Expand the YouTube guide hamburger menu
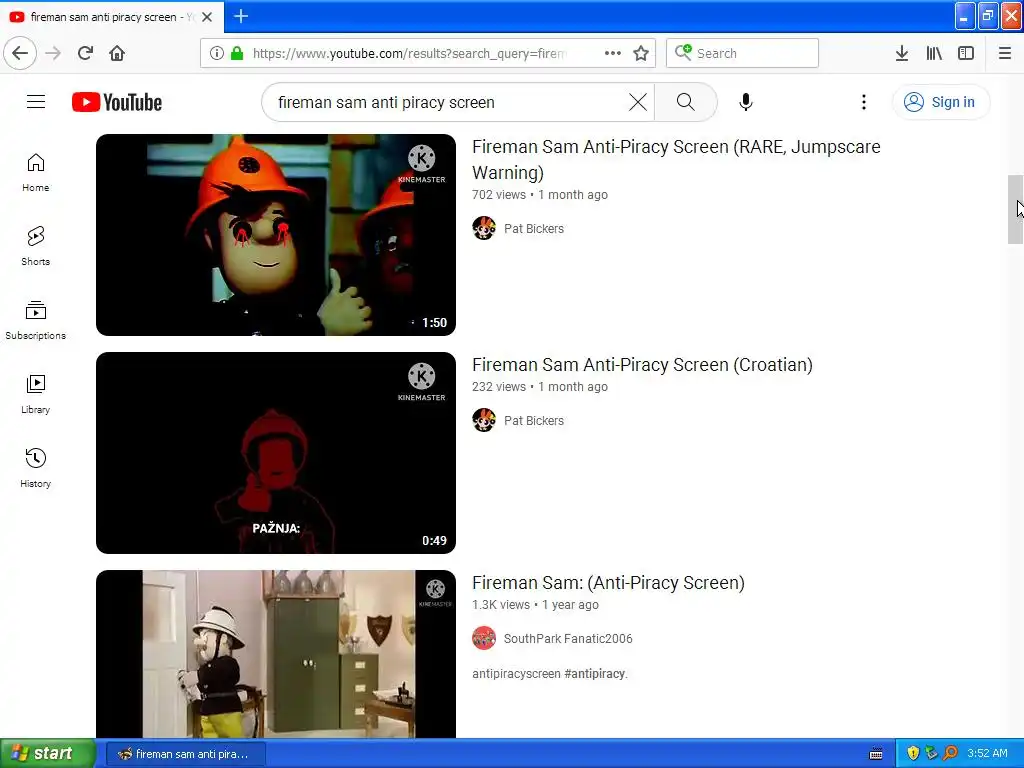Screen dimensions: 1024x768 click(x=36, y=102)
